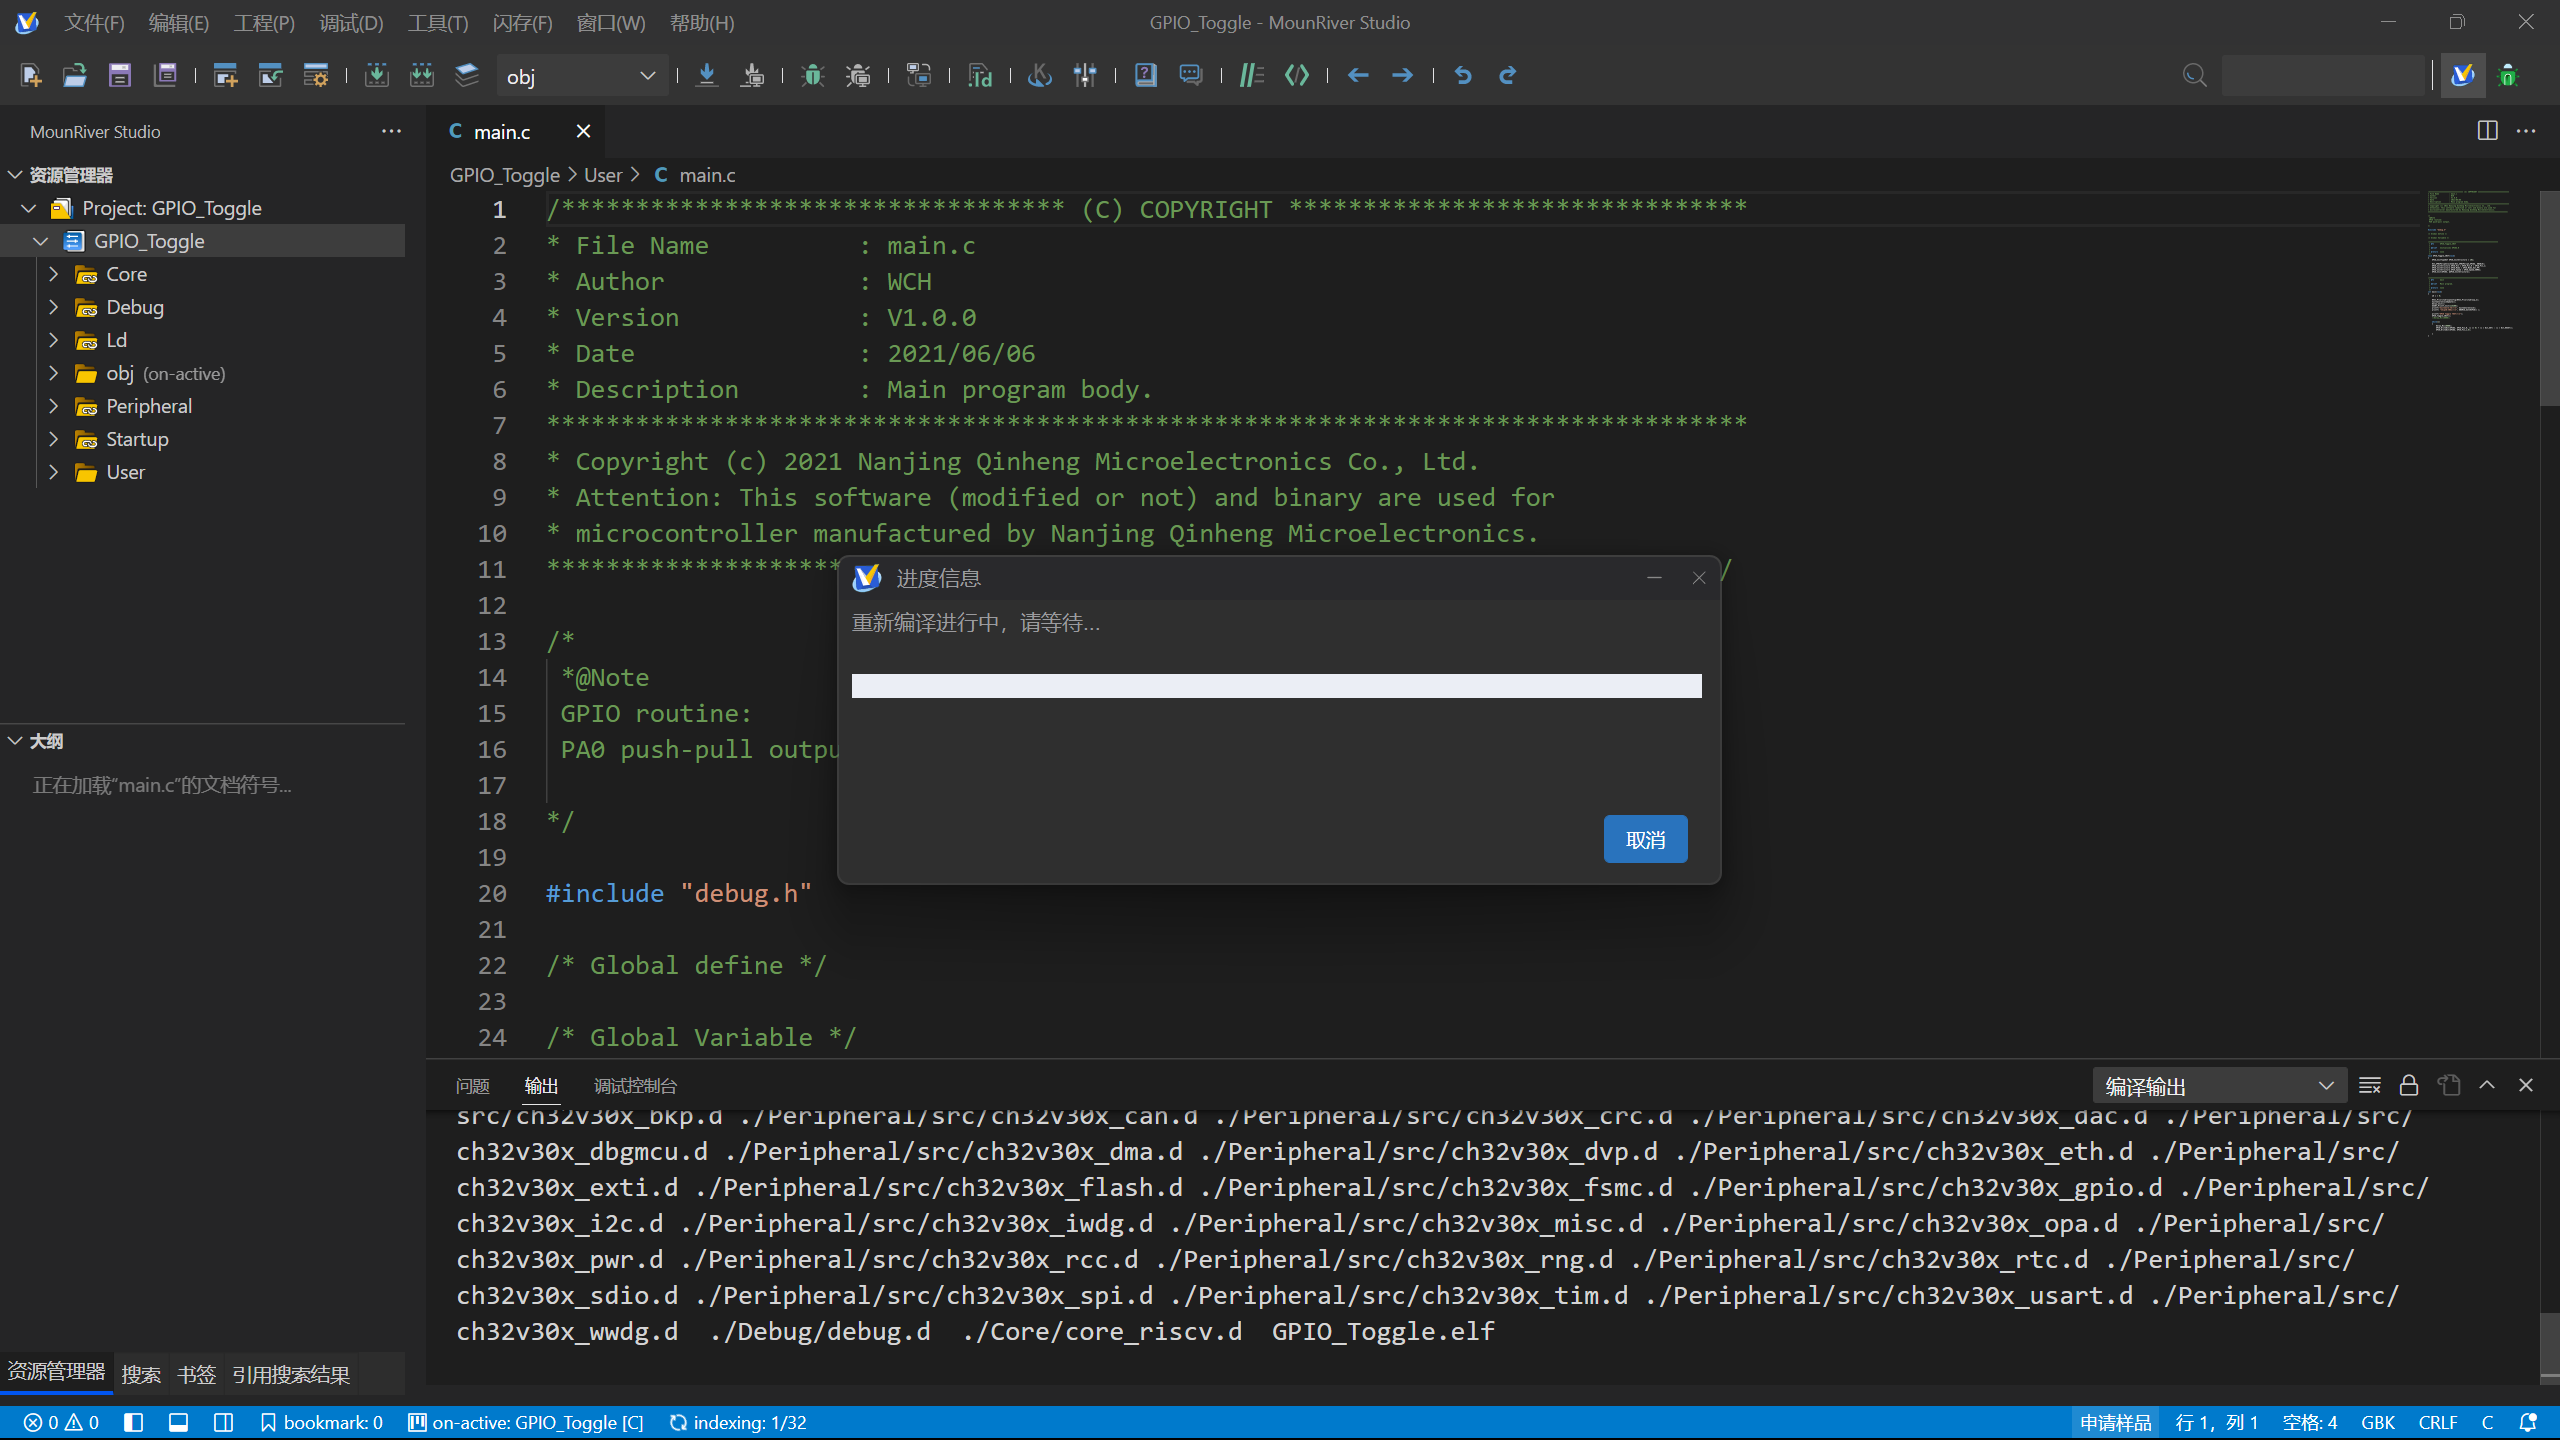Clear the output panel with list icon
Image resolution: width=2560 pixels, height=1440 pixels.
2369,1085
